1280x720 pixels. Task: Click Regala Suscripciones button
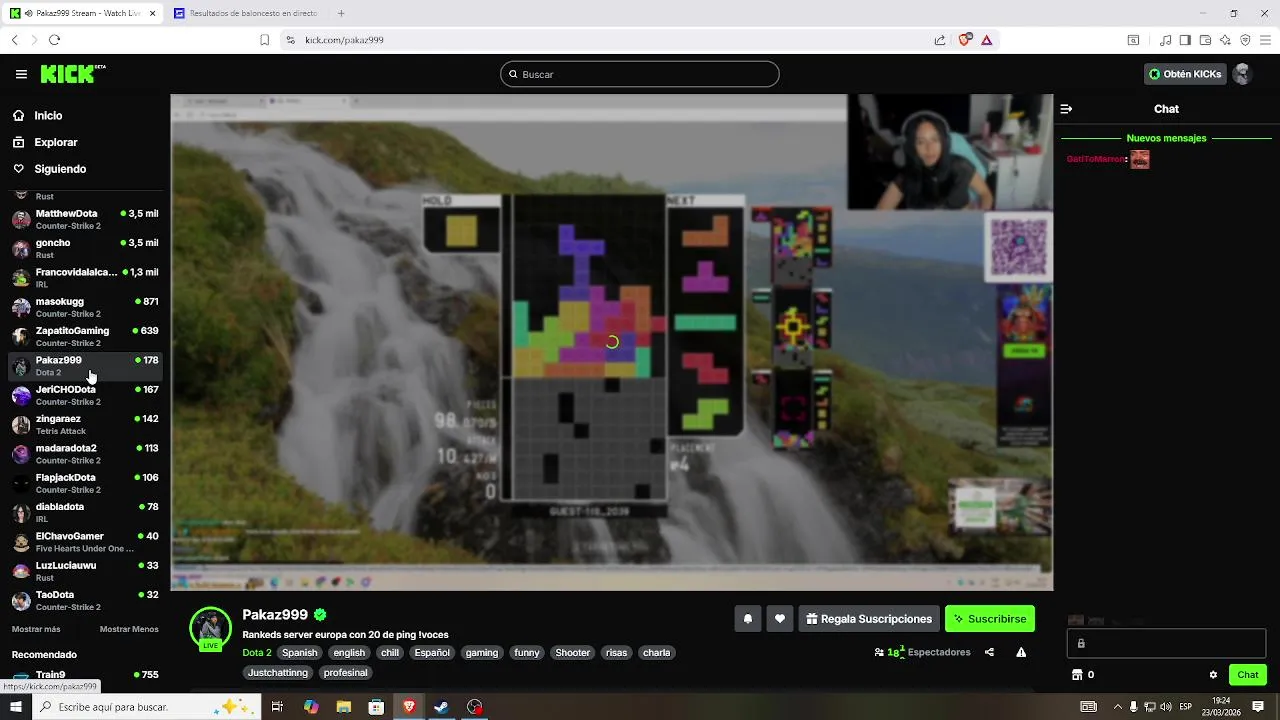click(x=869, y=619)
